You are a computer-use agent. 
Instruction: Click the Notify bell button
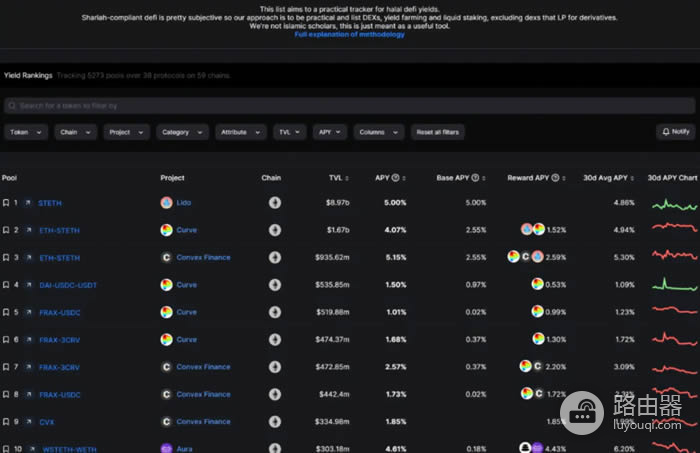(675, 132)
